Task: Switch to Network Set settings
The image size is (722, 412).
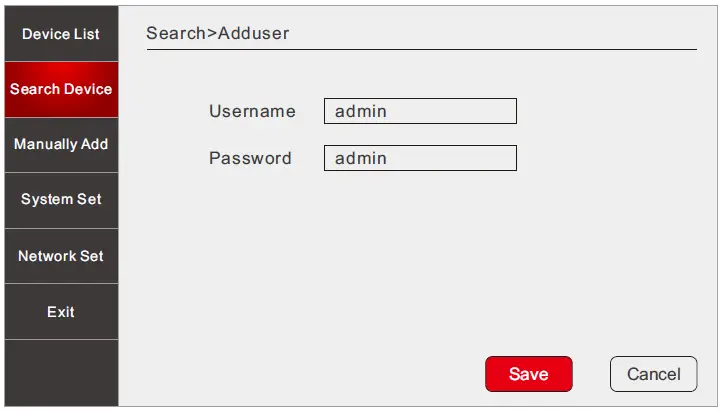Action: click(x=61, y=256)
